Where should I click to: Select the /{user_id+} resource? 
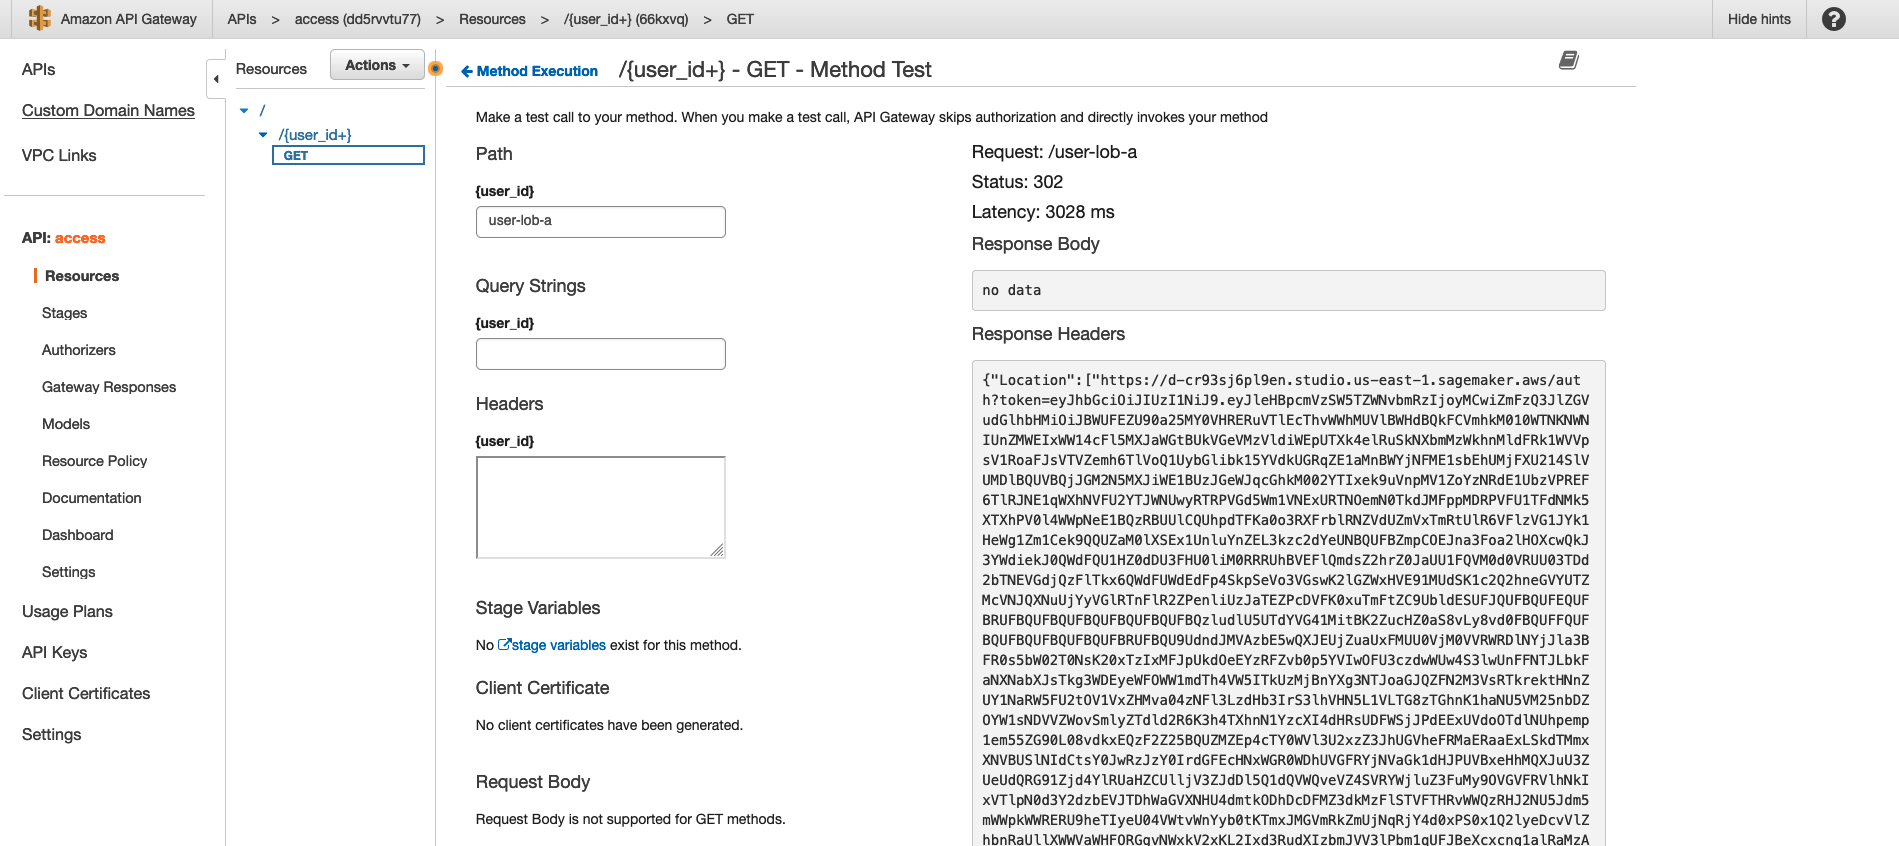coord(315,135)
